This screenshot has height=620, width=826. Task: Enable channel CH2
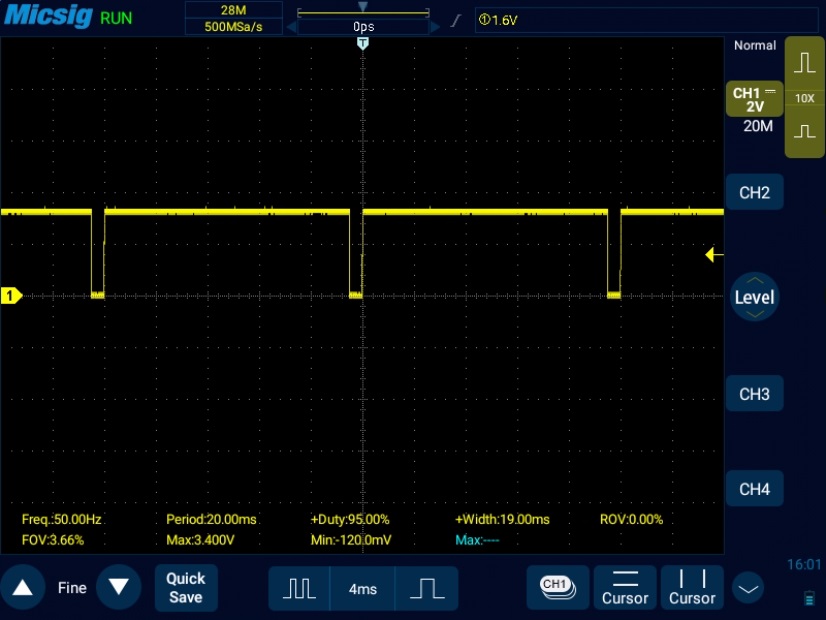click(x=754, y=193)
